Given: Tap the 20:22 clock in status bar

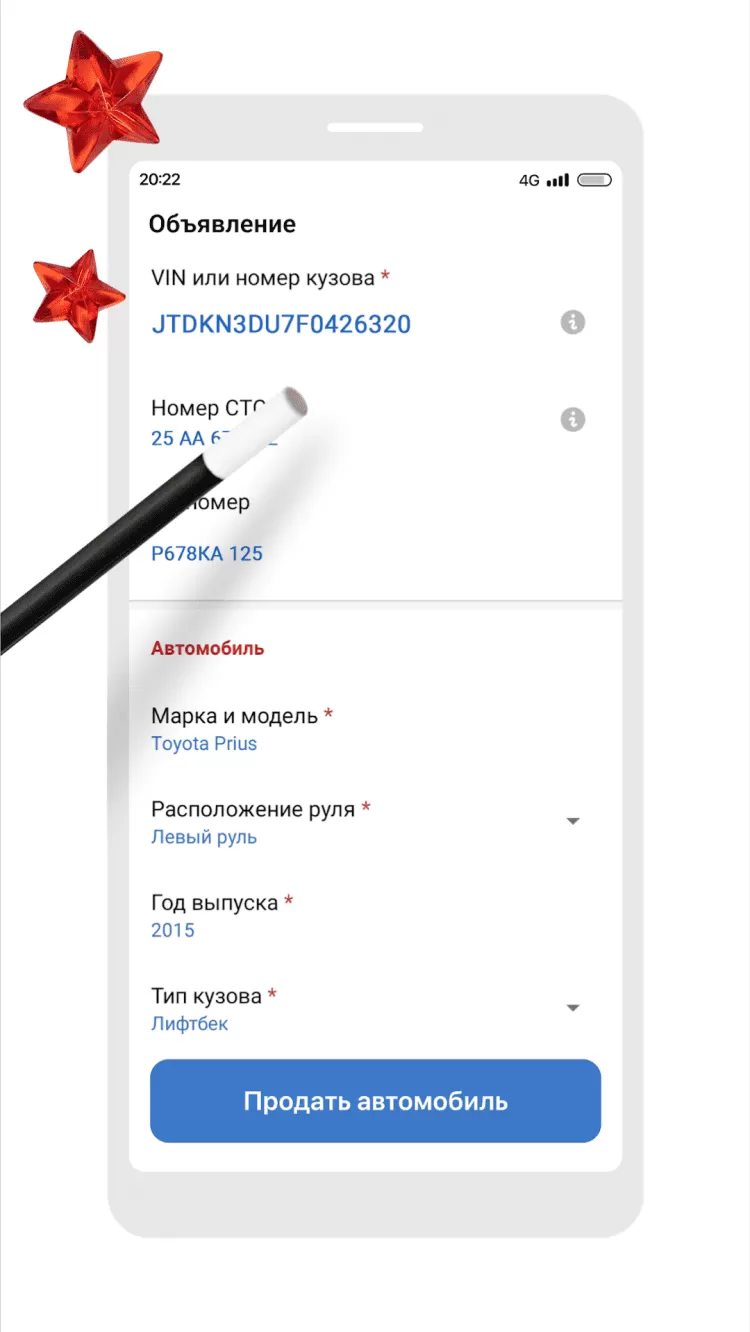Looking at the screenshot, I should point(160,180).
